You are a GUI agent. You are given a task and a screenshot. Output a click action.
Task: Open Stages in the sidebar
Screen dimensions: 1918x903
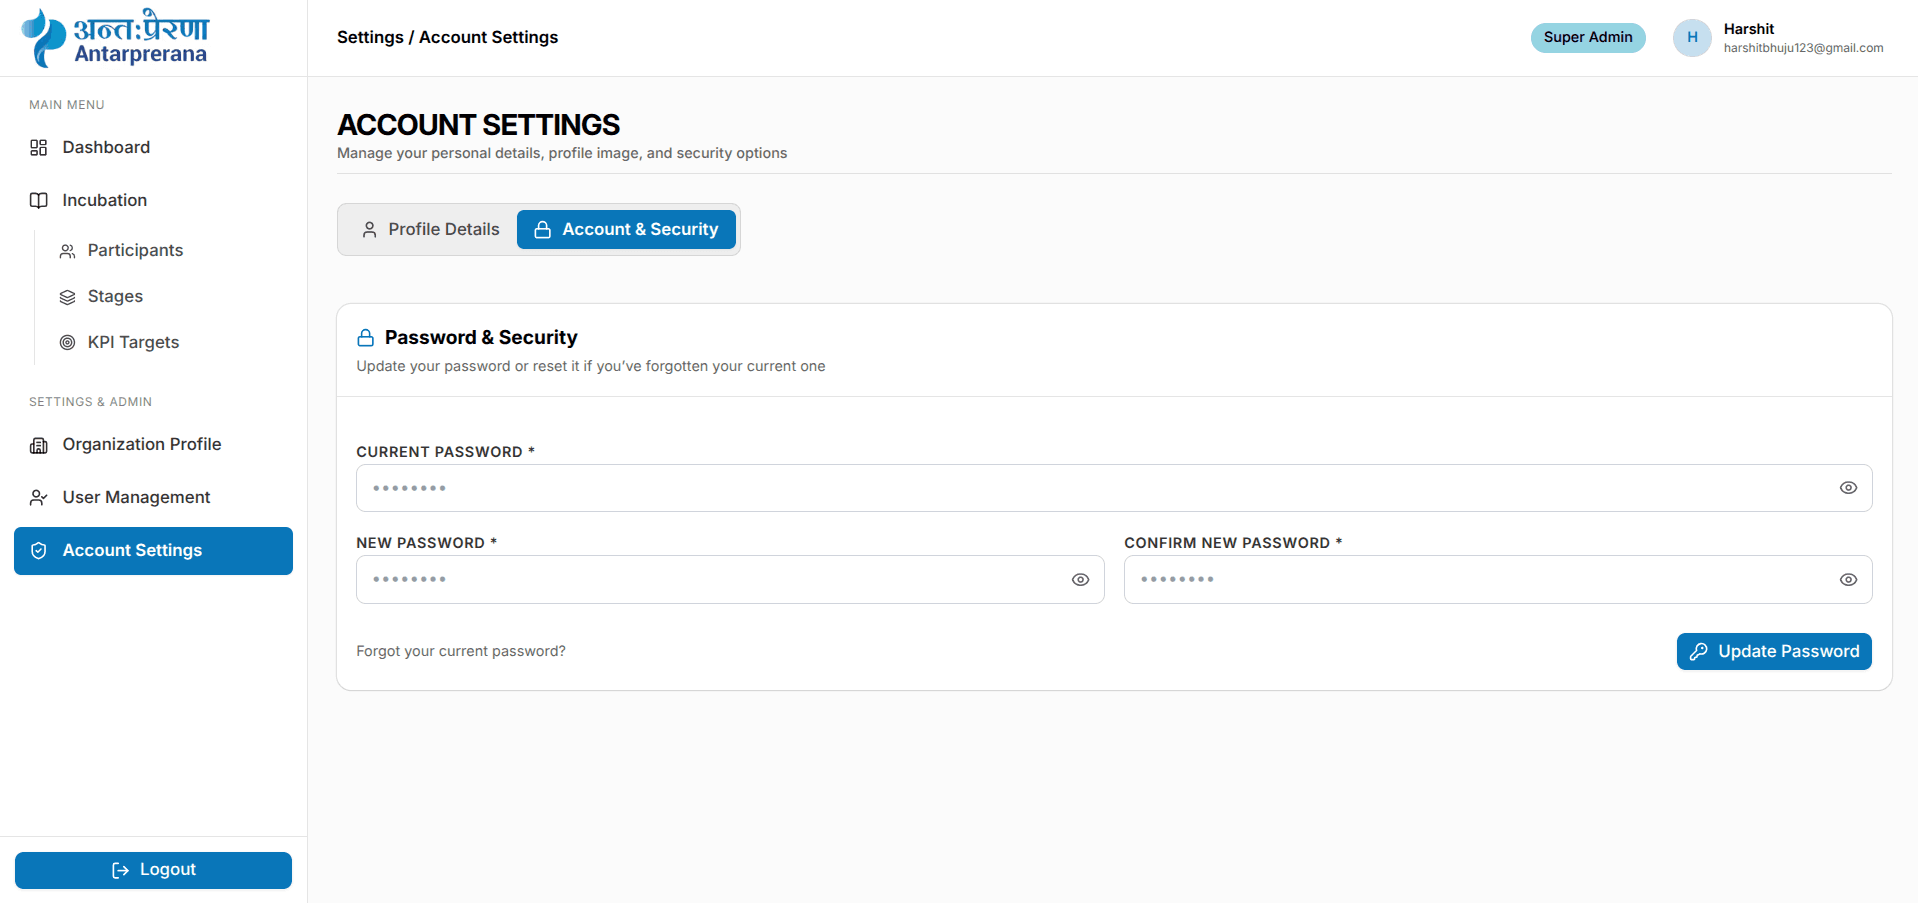pyautogui.click(x=168, y=297)
